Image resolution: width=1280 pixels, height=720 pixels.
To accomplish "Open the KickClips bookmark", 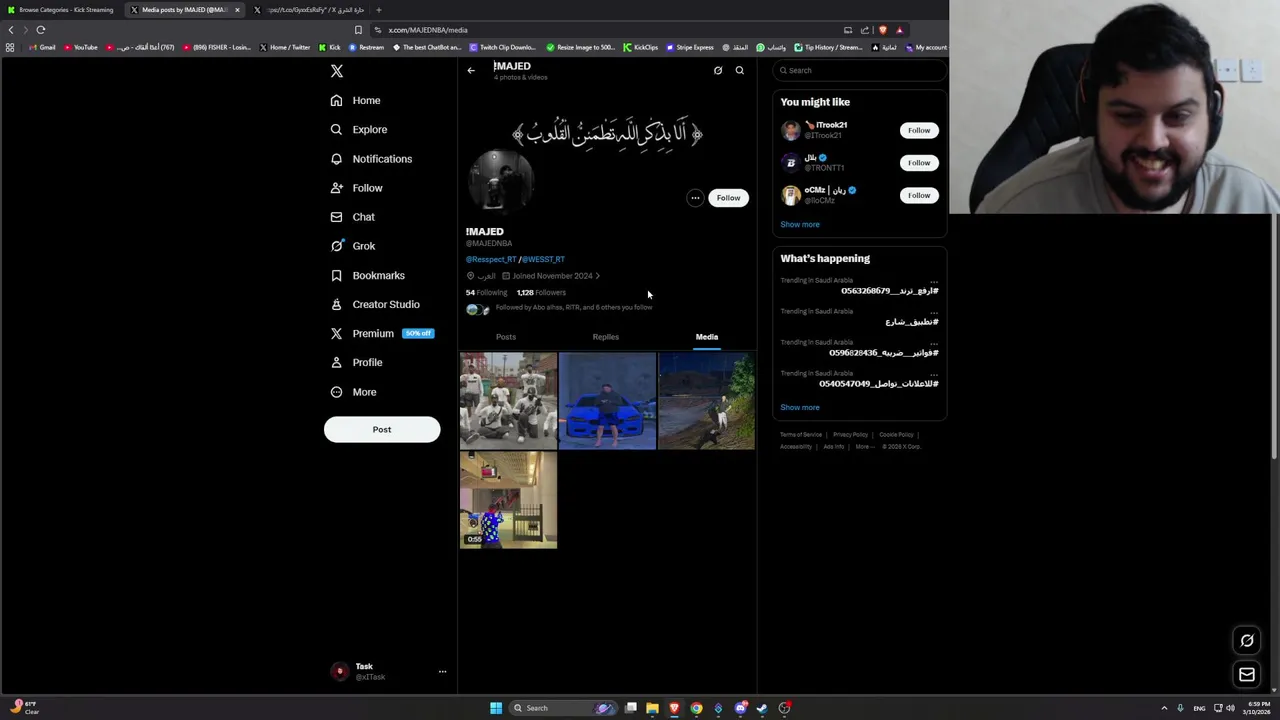I will 640,47.
